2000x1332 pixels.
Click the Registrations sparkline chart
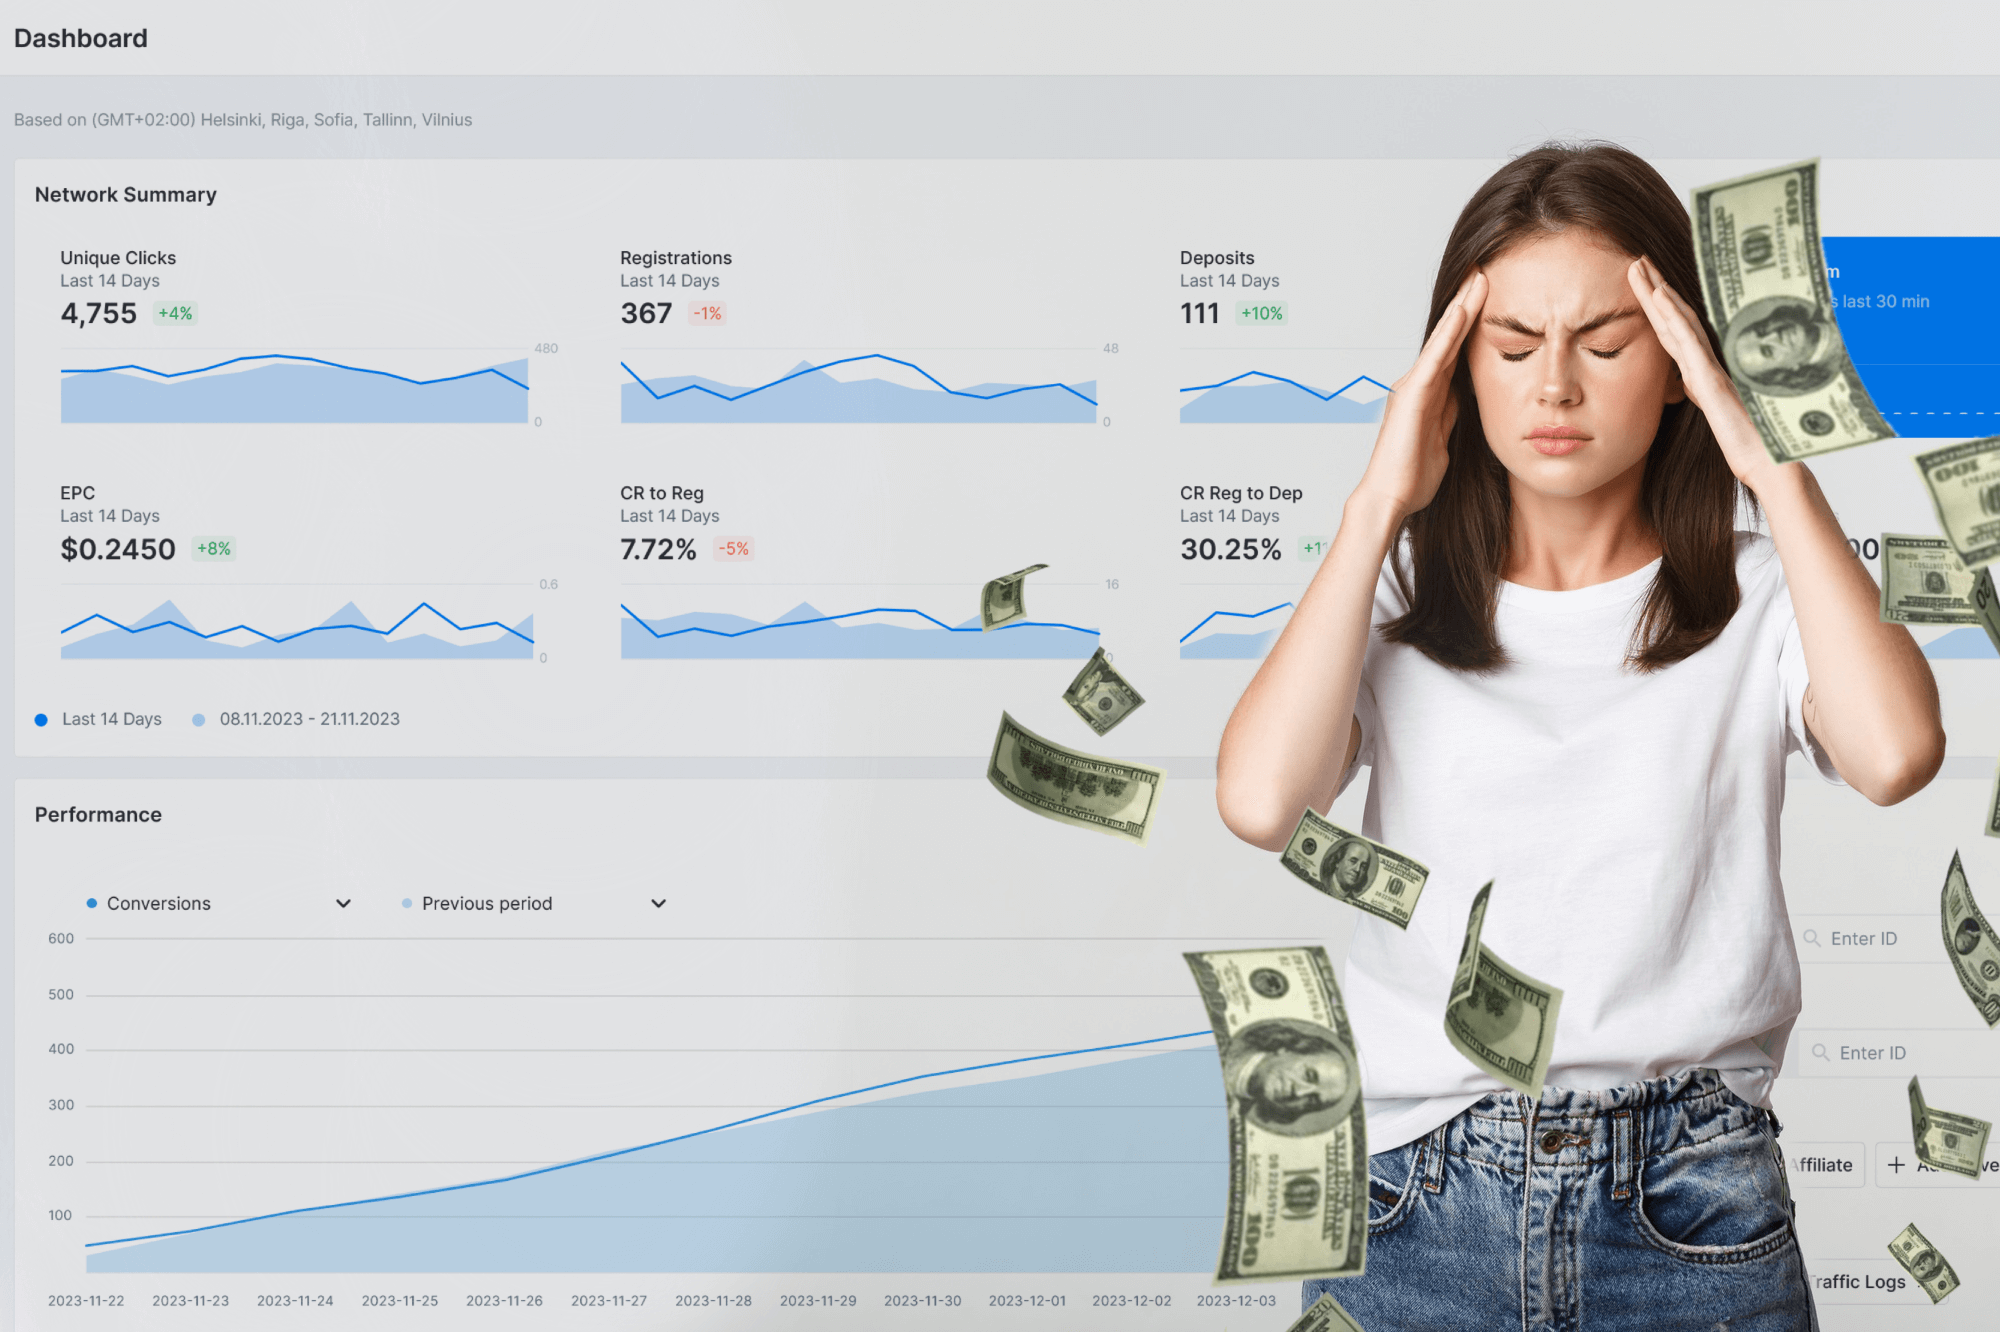(x=858, y=386)
